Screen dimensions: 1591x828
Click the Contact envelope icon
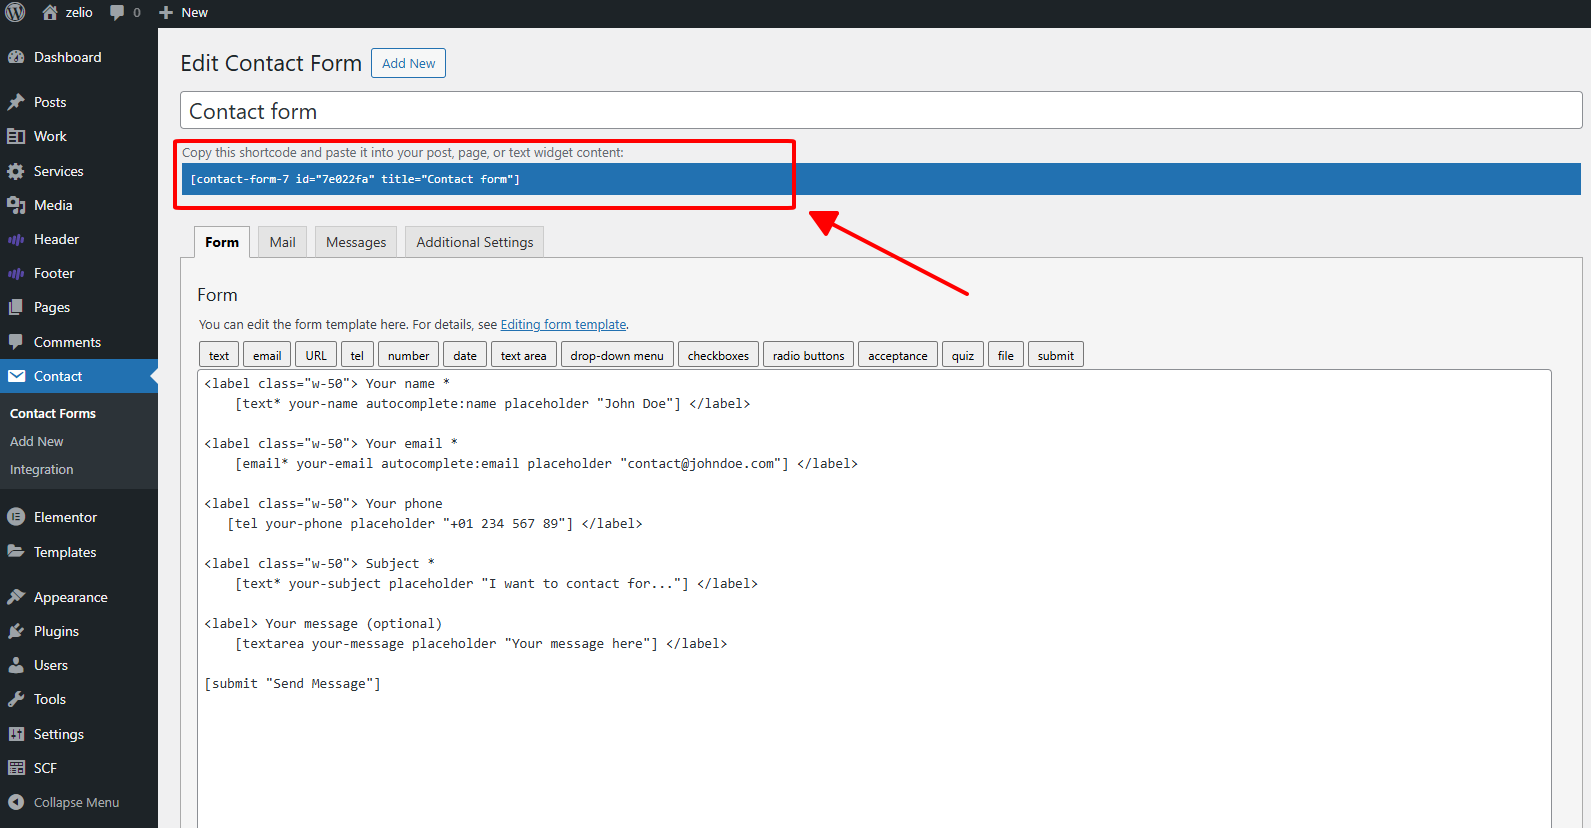click(16, 376)
